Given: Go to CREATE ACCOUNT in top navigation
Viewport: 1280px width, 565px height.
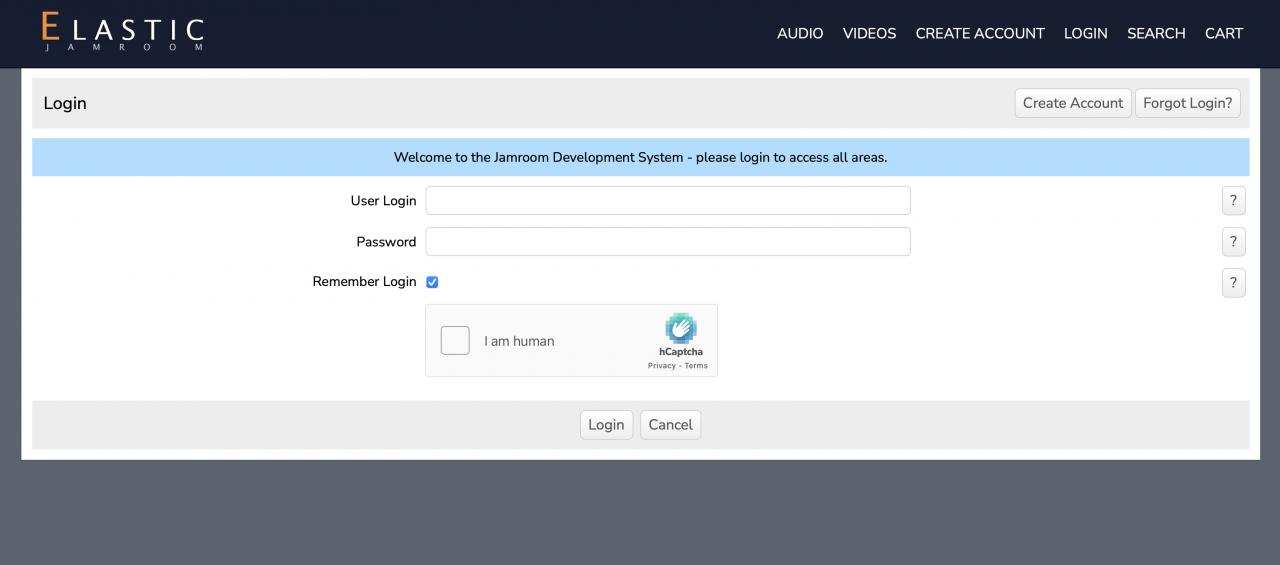Looking at the screenshot, I should (980, 33).
